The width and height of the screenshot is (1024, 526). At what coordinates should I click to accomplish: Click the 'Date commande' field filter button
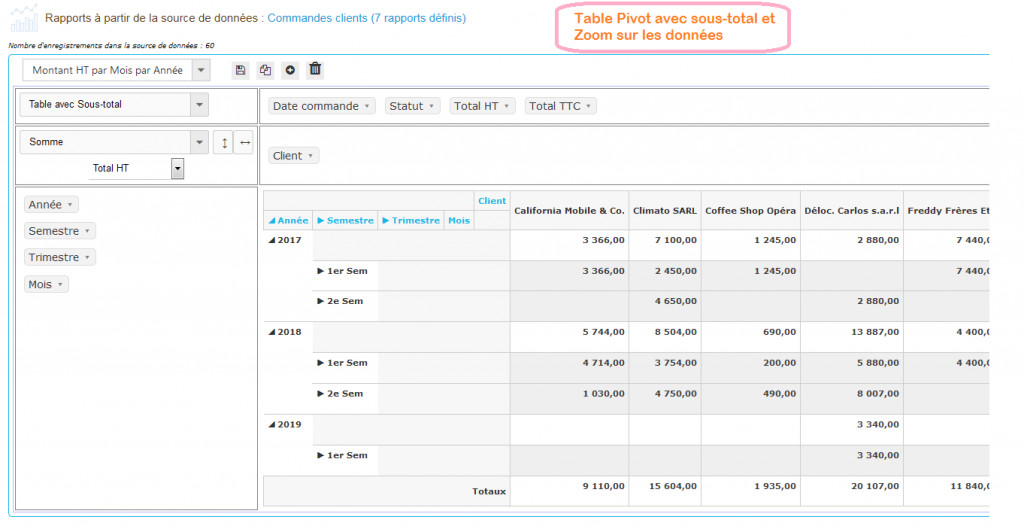pyautogui.click(x=322, y=106)
